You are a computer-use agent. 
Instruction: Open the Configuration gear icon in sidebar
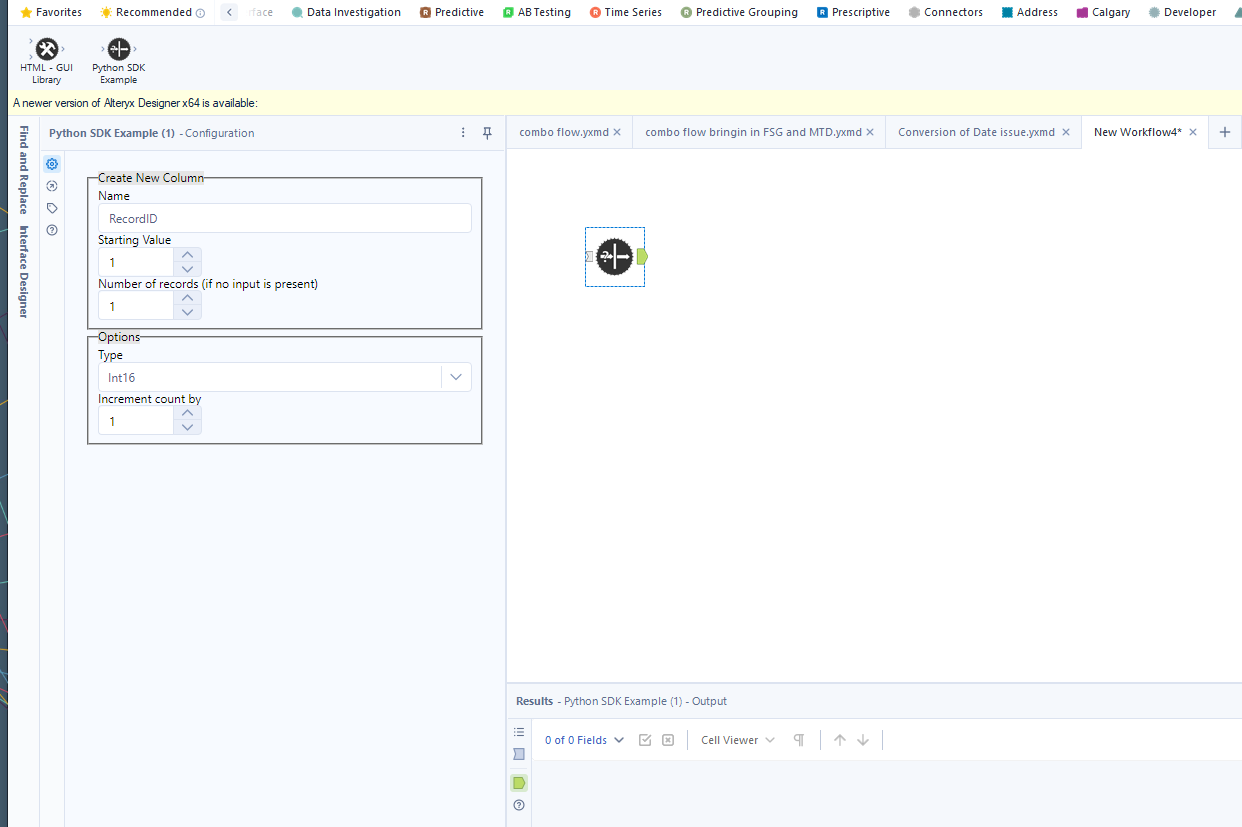(52, 163)
